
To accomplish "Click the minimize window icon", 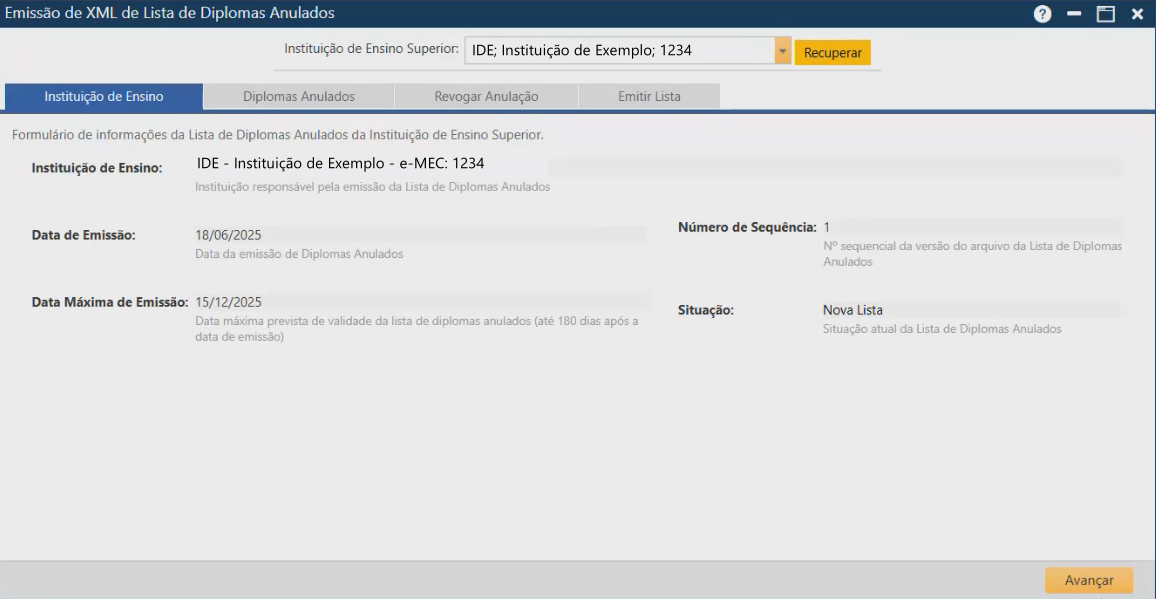I will [1073, 13].
